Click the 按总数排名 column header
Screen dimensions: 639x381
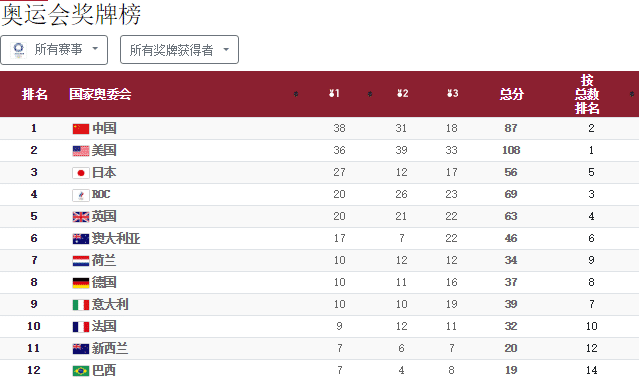pos(587,94)
